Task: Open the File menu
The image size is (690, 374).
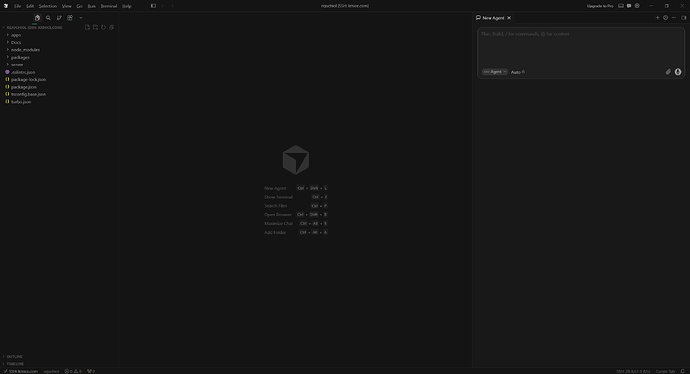Action: 18,6
